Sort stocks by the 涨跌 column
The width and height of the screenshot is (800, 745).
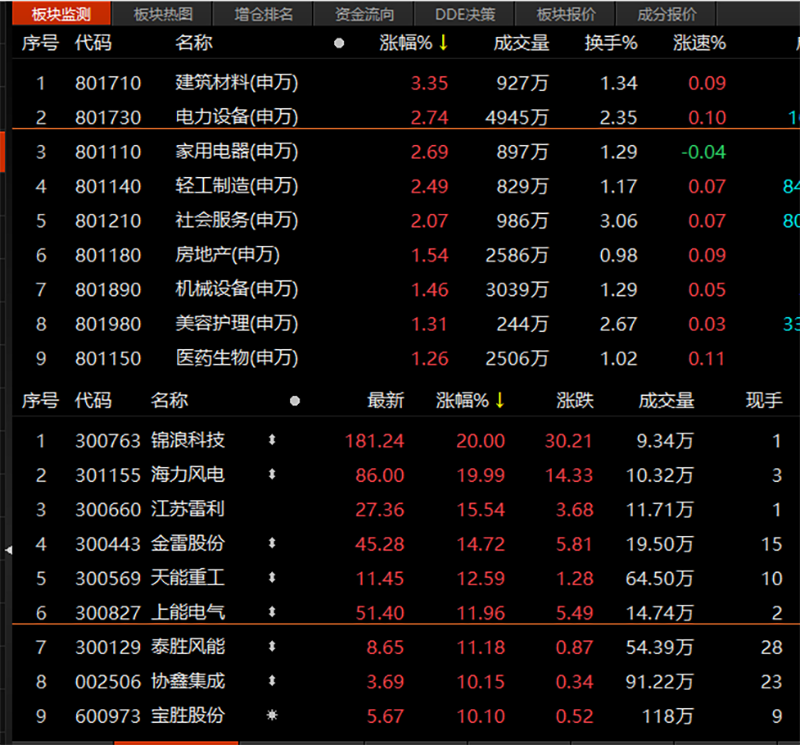tap(575, 401)
